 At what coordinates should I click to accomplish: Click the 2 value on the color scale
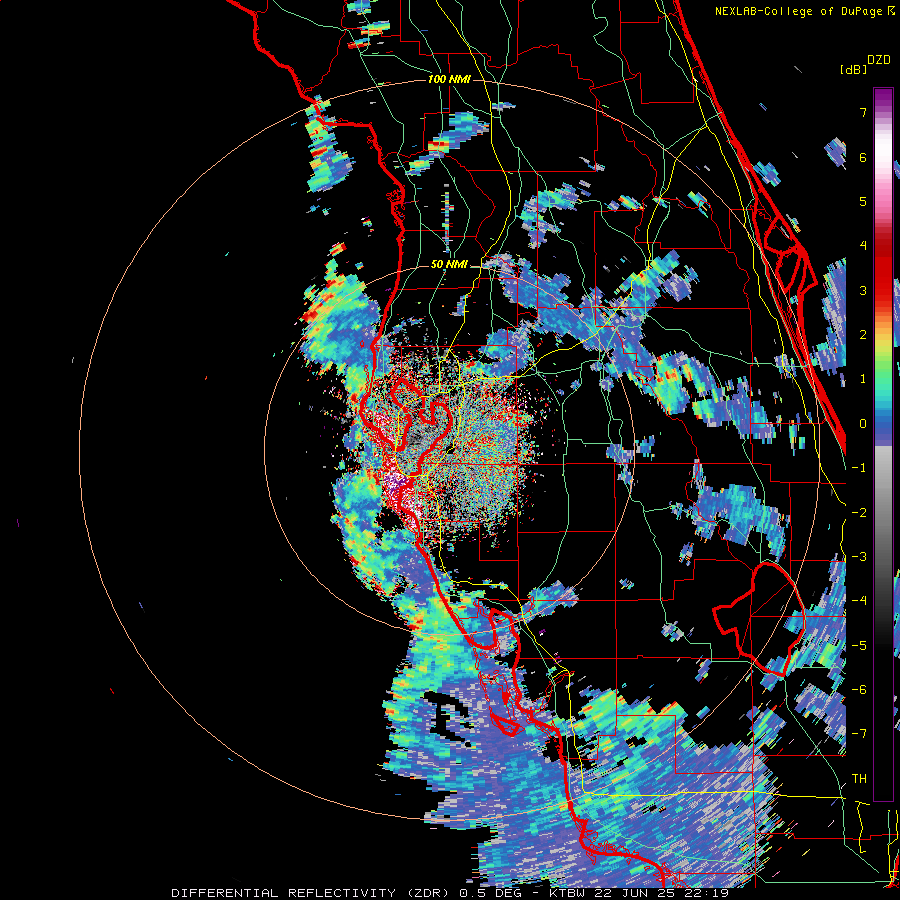point(863,335)
